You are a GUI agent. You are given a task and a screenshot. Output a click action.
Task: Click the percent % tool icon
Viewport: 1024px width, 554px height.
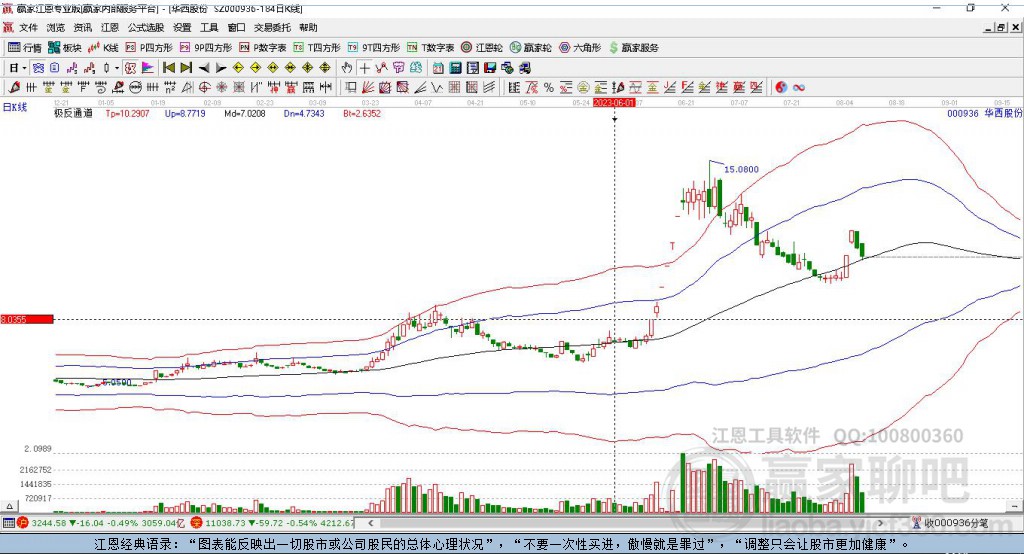coord(549,88)
